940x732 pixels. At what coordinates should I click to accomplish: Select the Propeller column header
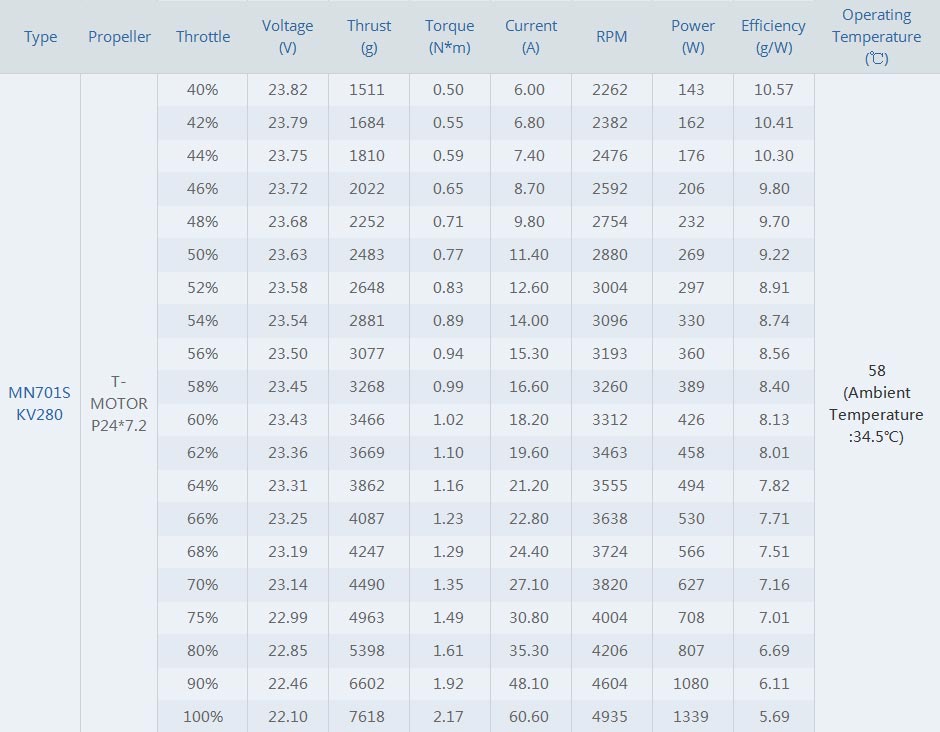point(119,37)
